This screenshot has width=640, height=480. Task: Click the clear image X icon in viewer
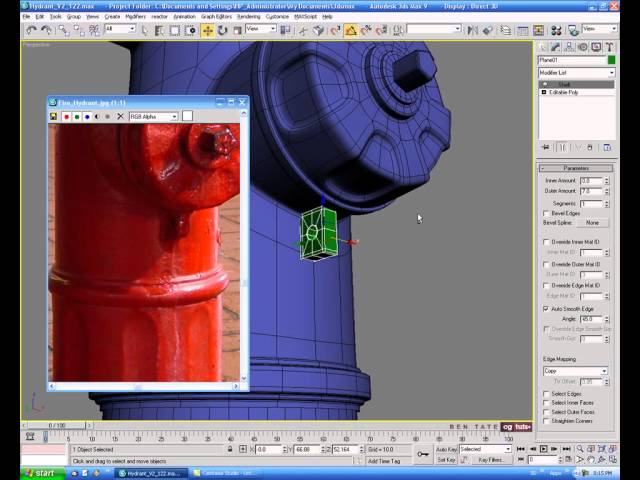120,117
